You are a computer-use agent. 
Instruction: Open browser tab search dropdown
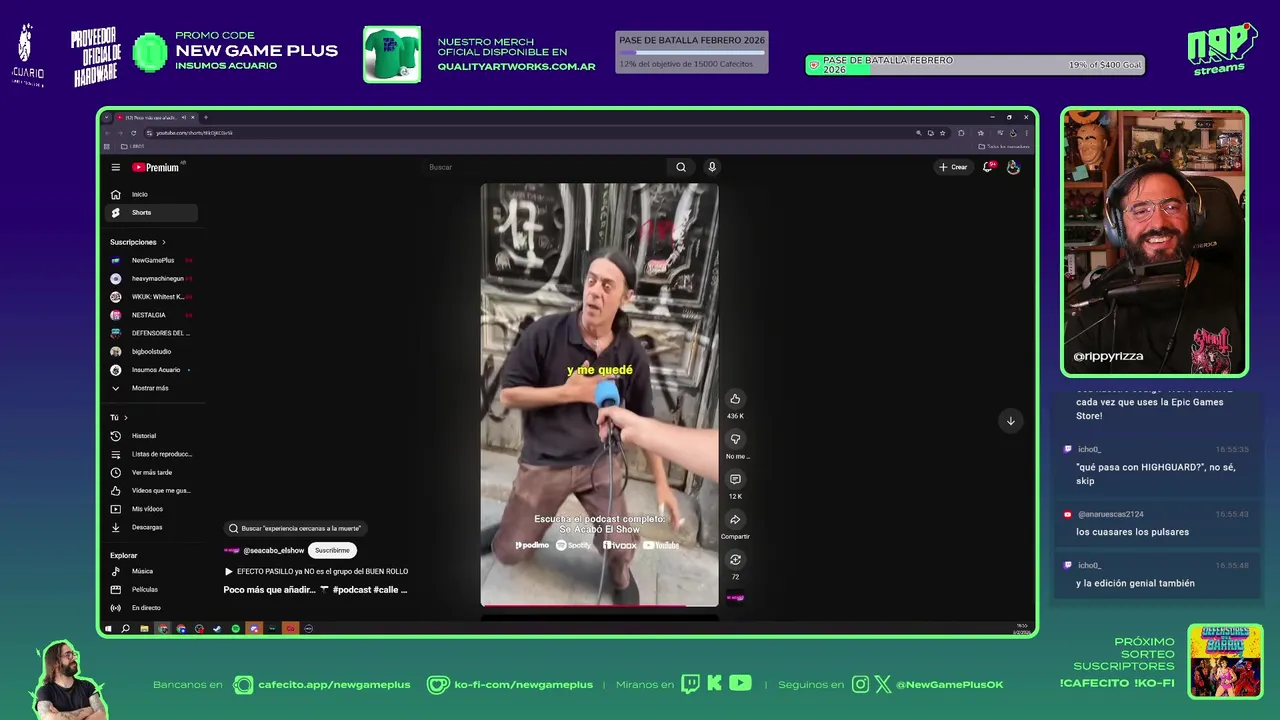[x=107, y=117]
